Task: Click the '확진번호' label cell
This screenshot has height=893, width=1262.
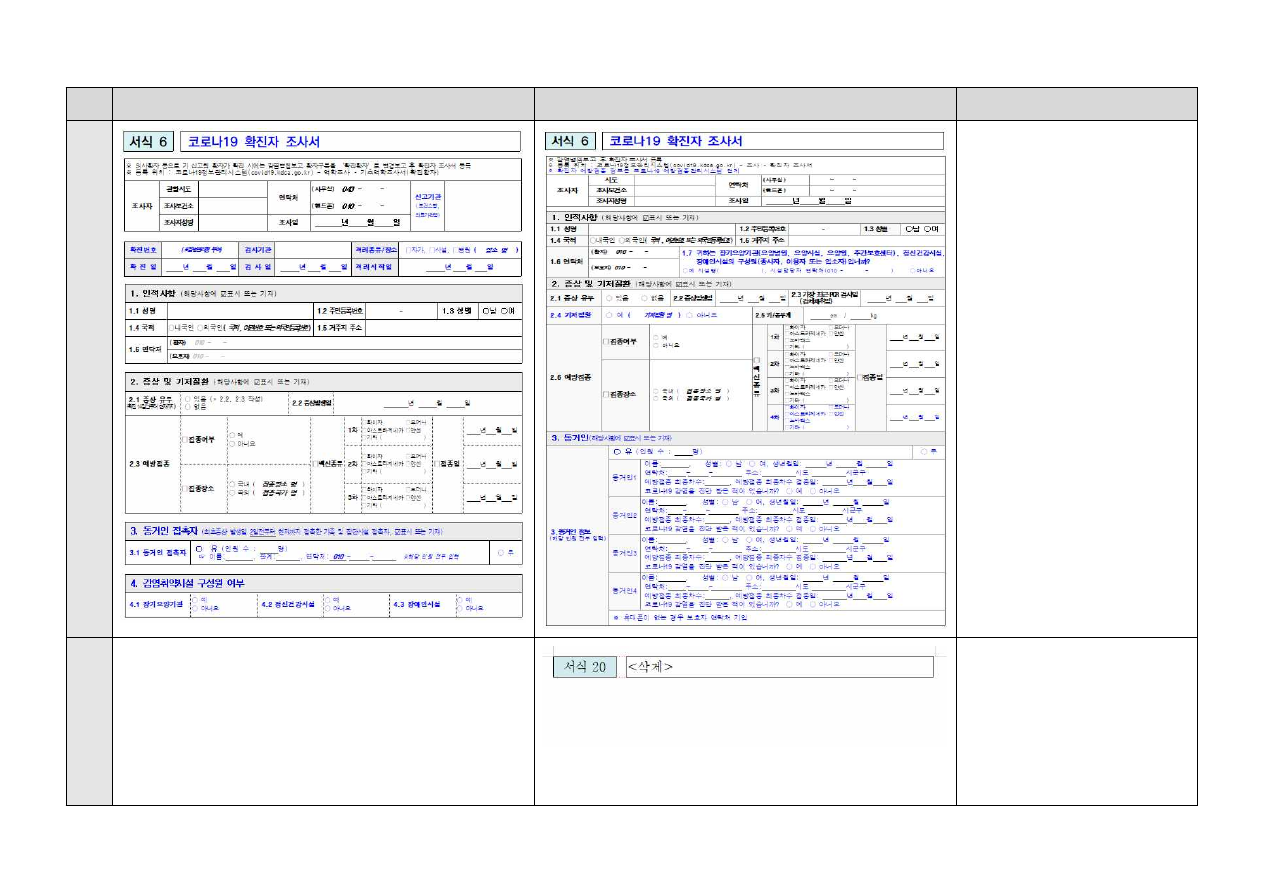Action: pos(143,248)
